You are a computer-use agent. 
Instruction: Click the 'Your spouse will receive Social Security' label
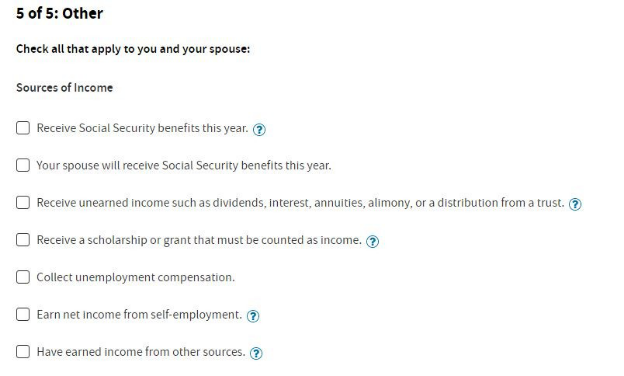point(184,166)
